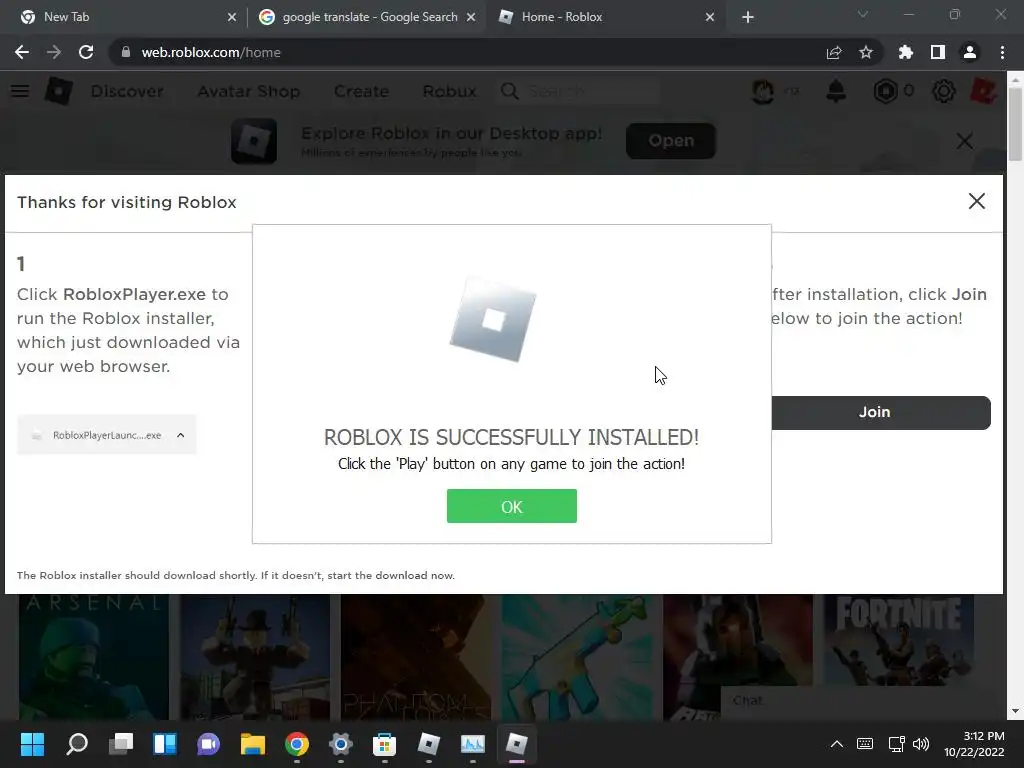Click the Fortnite game thumbnail
The height and width of the screenshot is (768, 1024).
point(899,640)
